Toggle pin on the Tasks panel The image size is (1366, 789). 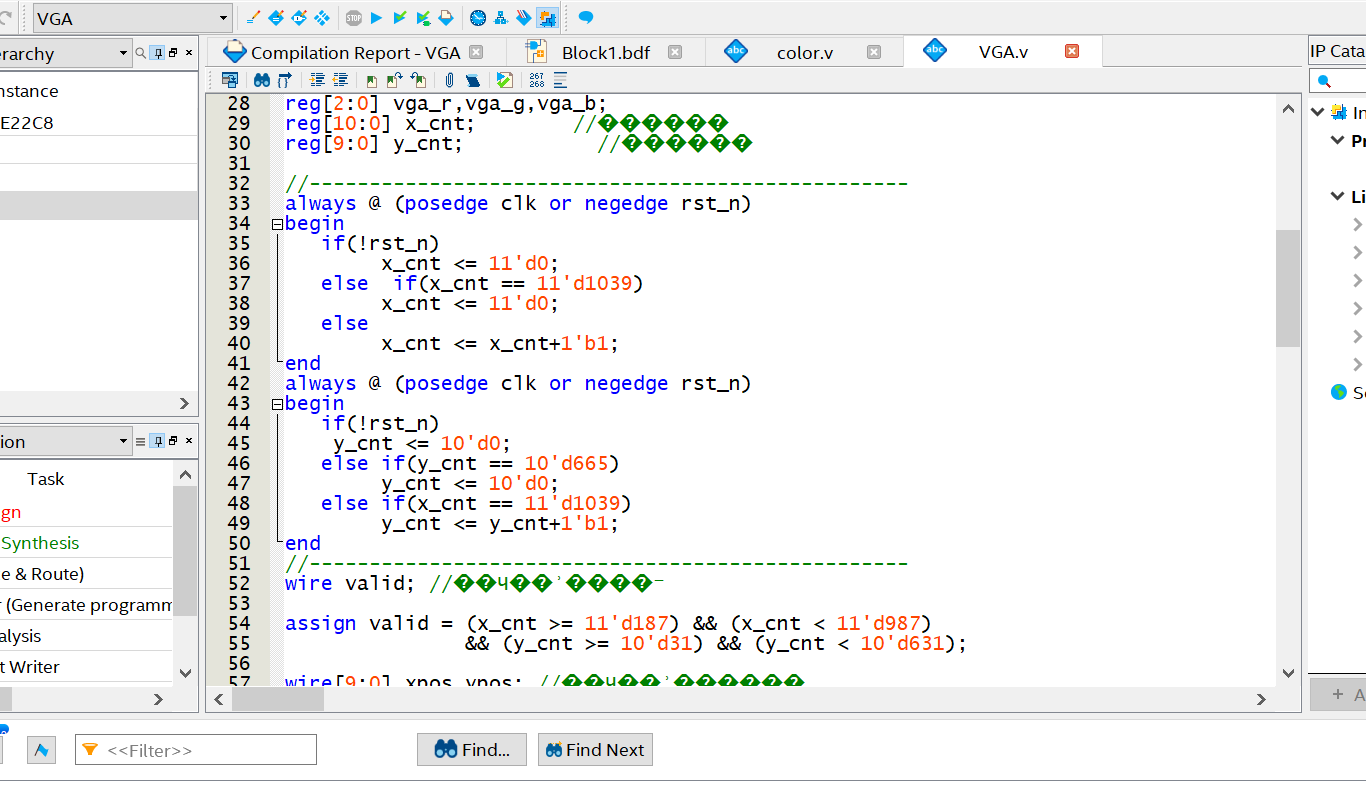(157, 441)
